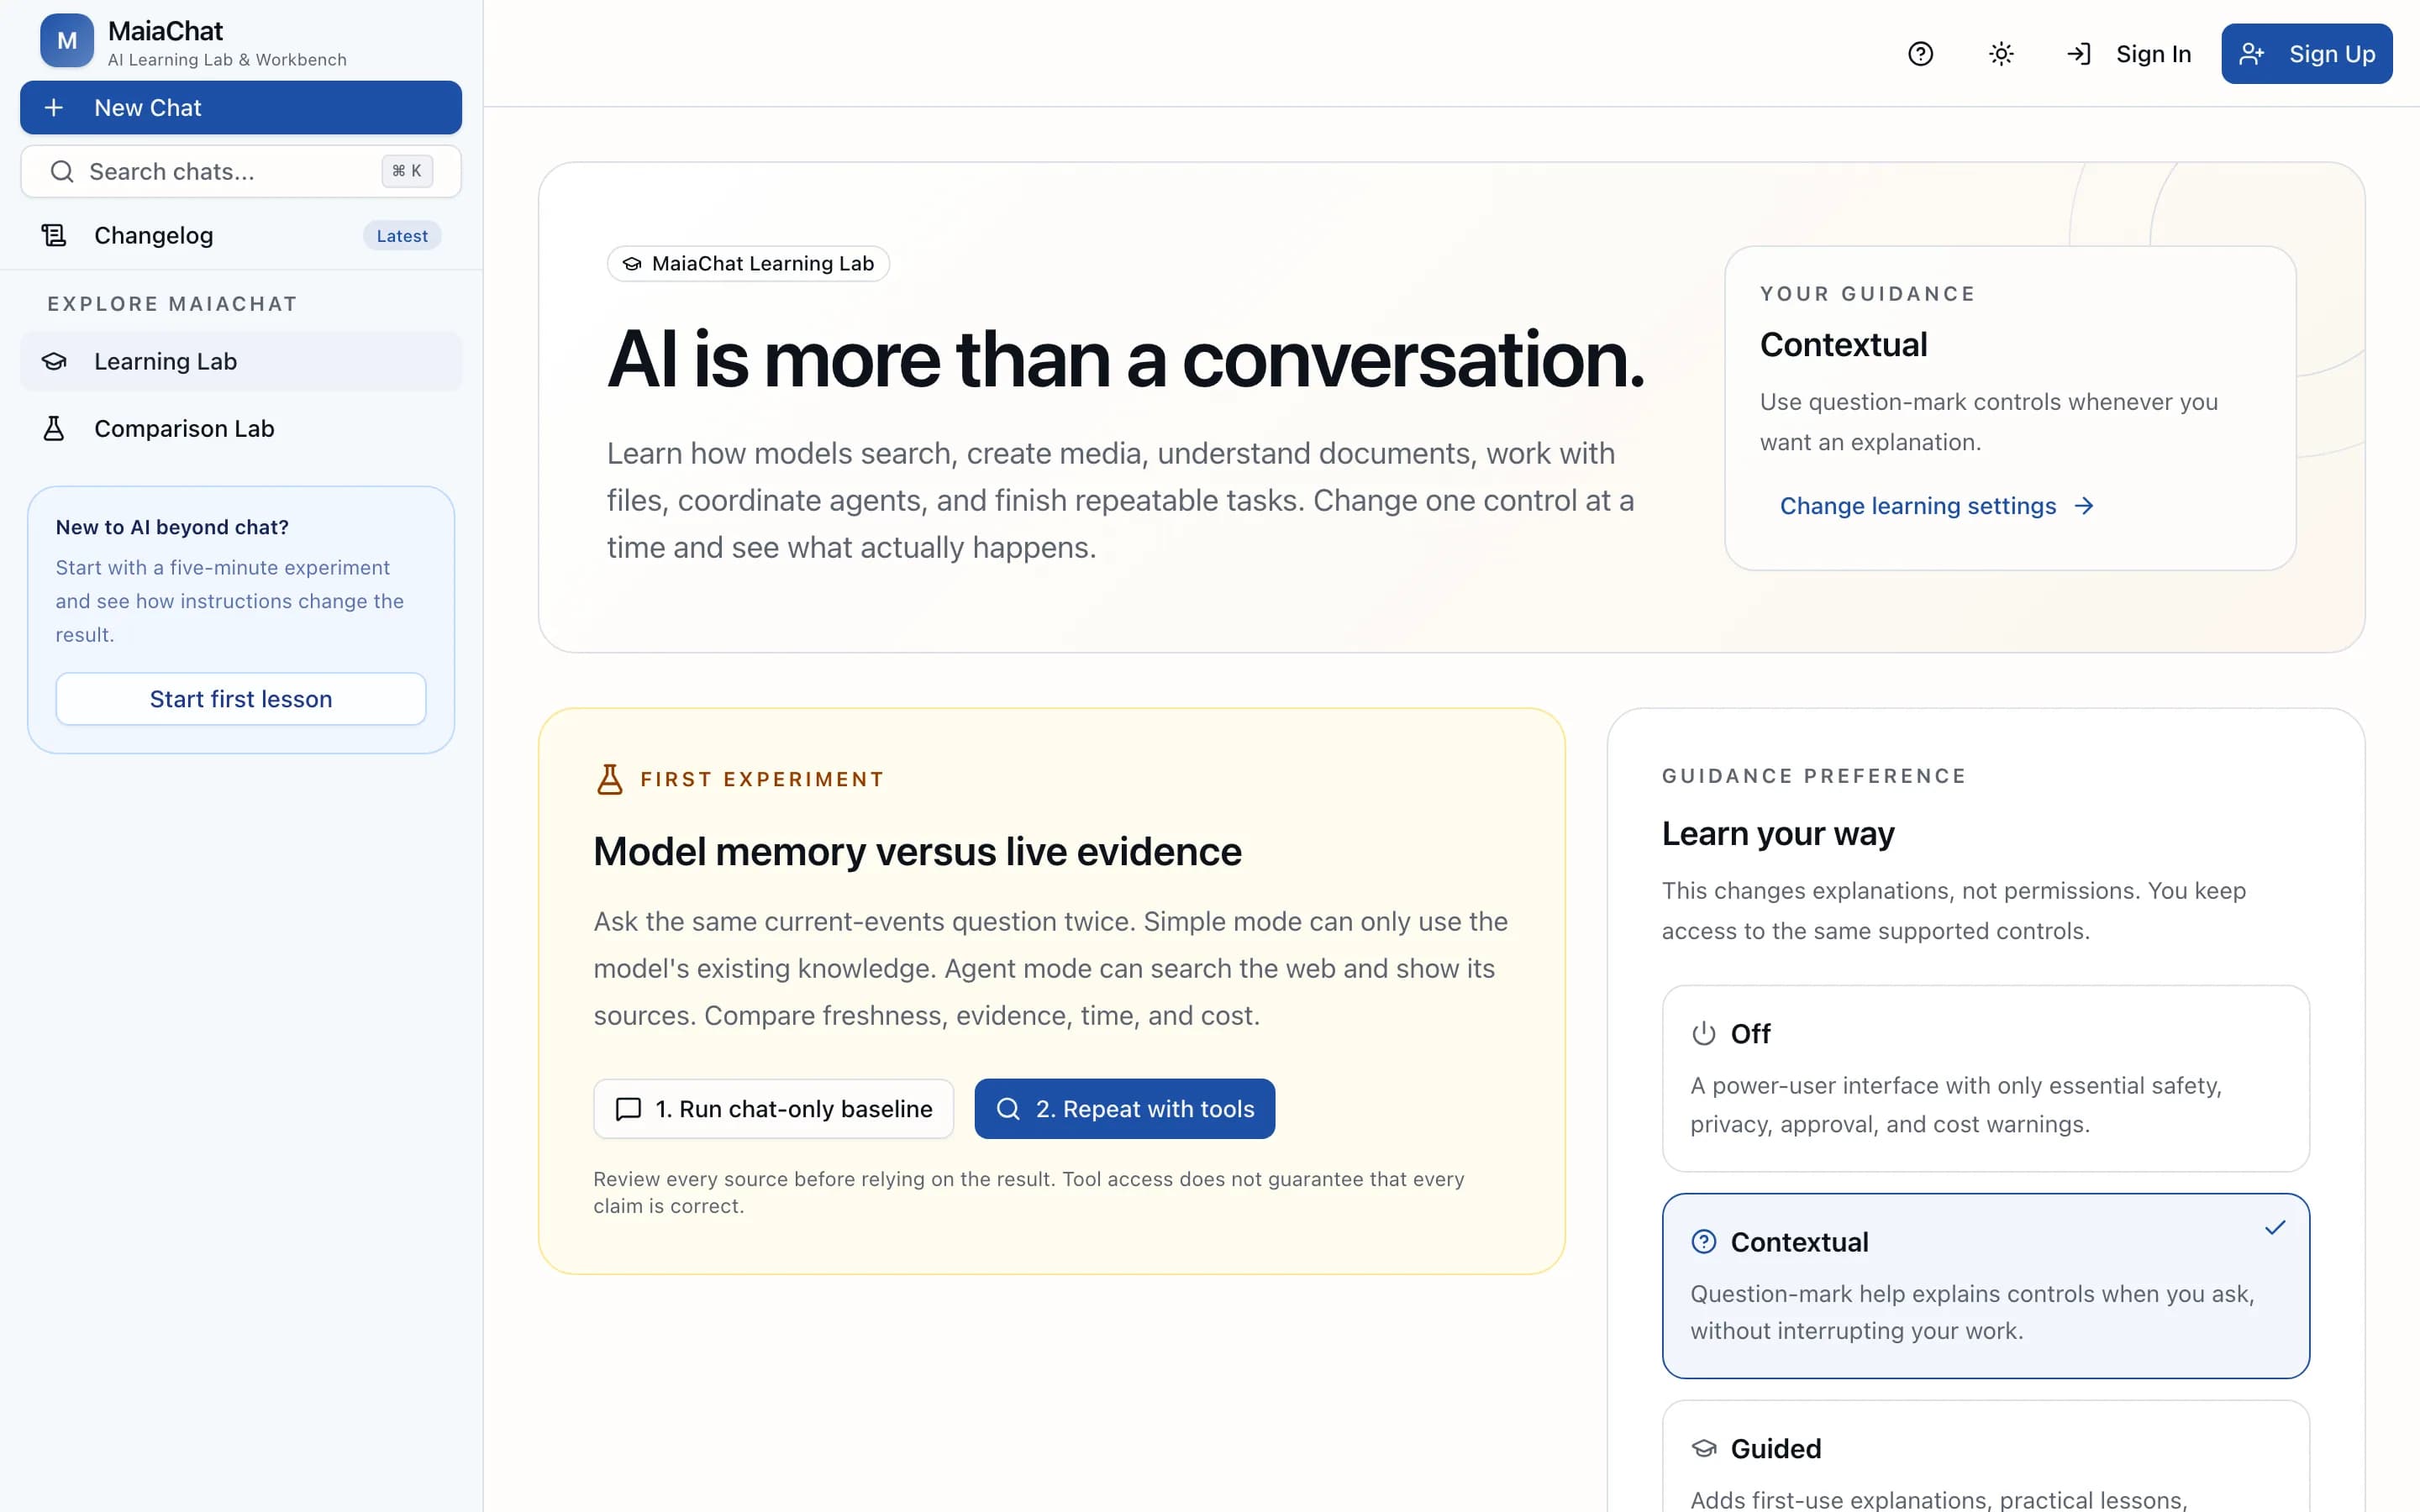
Task: Click the arrow next to Change learning settings
Action: tap(2084, 506)
